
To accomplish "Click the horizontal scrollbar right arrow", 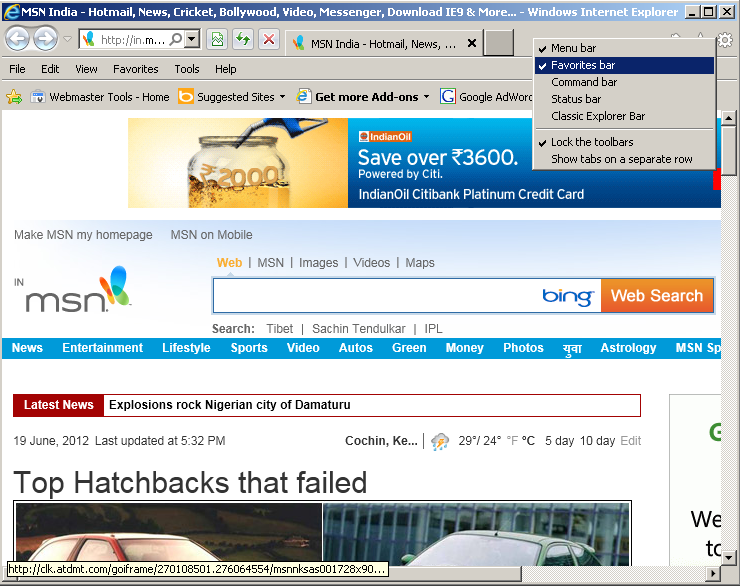I will (713, 574).
